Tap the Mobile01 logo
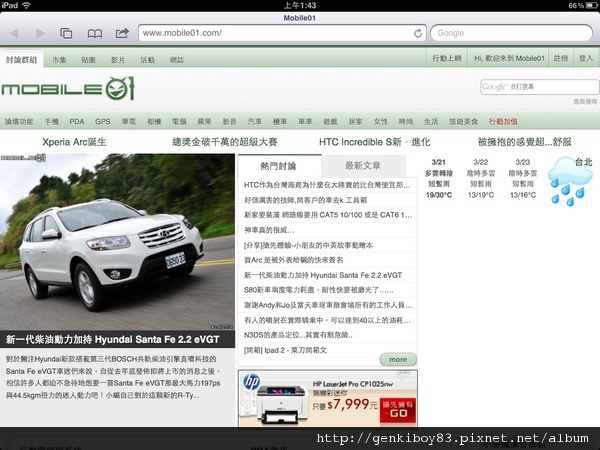The height and width of the screenshot is (450, 600). tap(68, 88)
